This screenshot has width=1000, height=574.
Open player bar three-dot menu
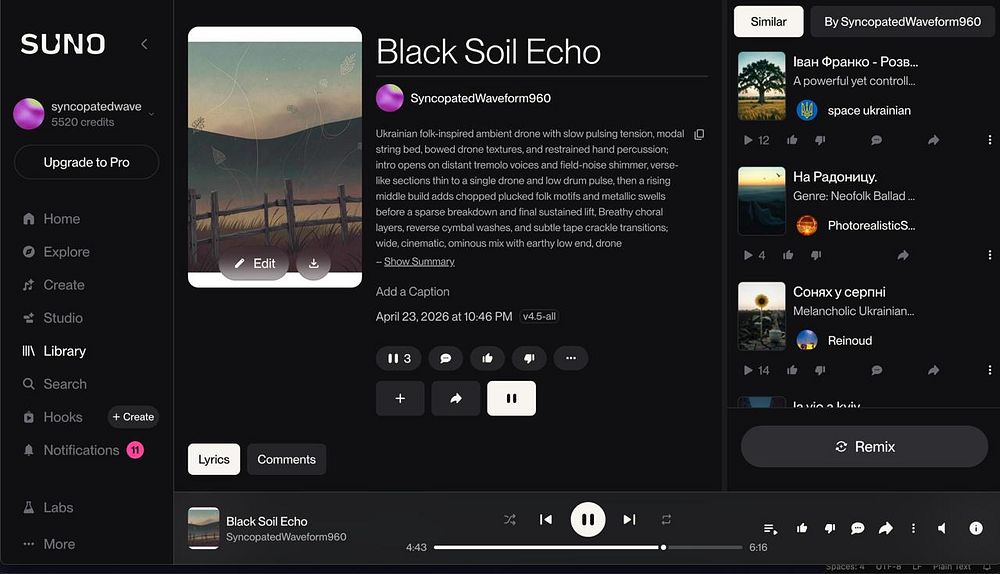tap(913, 528)
